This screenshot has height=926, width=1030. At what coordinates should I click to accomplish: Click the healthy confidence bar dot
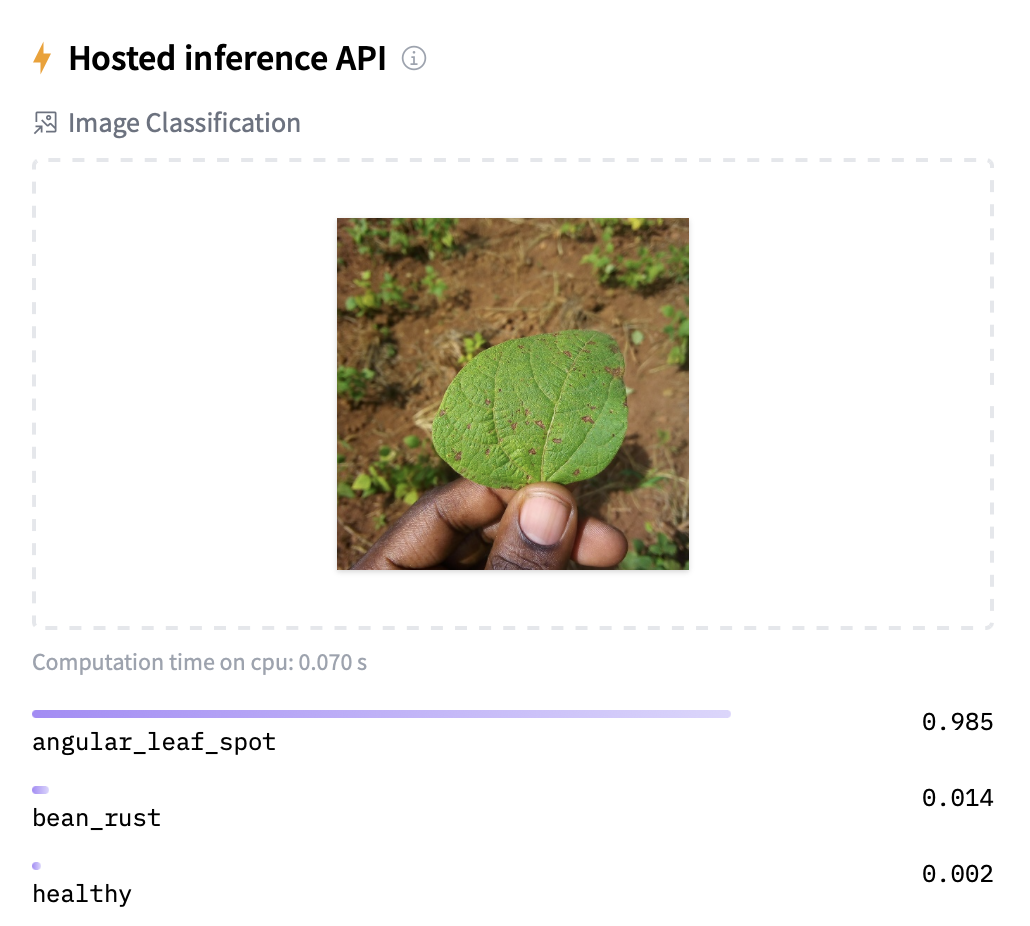(x=37, y=866)
